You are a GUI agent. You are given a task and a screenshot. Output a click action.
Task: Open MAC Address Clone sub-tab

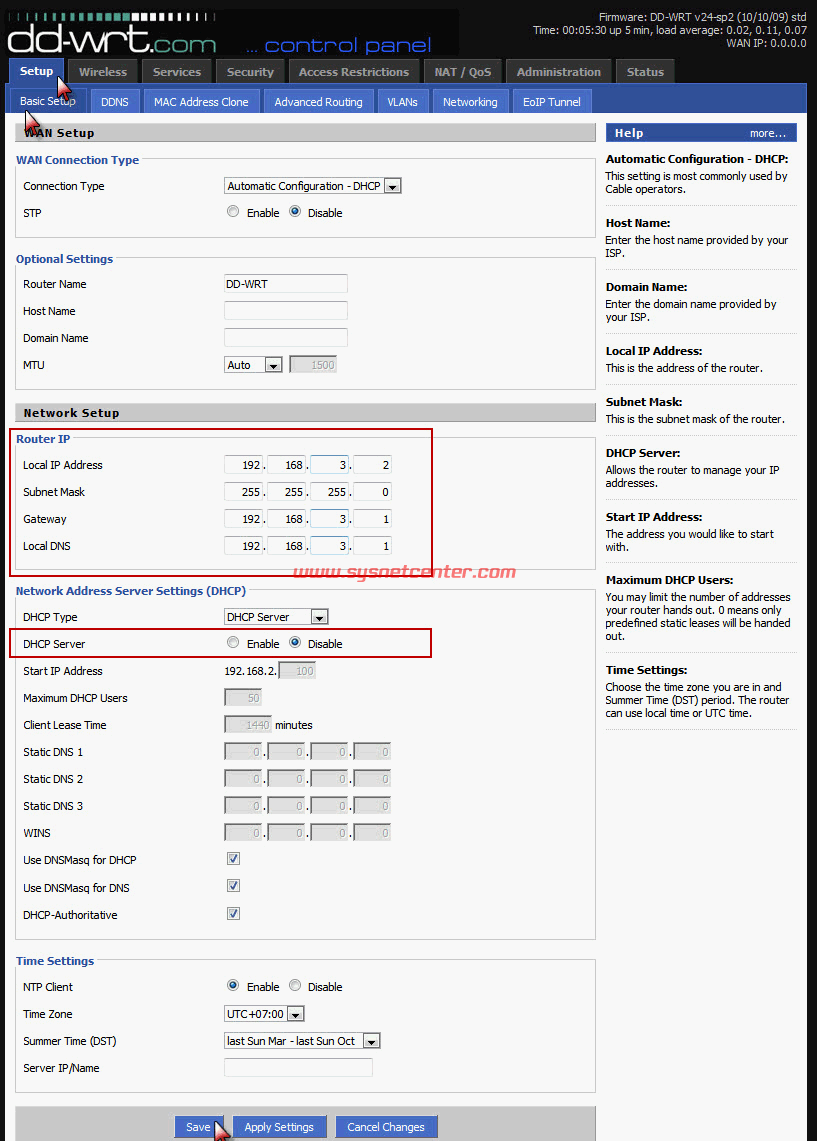point(202,102)
